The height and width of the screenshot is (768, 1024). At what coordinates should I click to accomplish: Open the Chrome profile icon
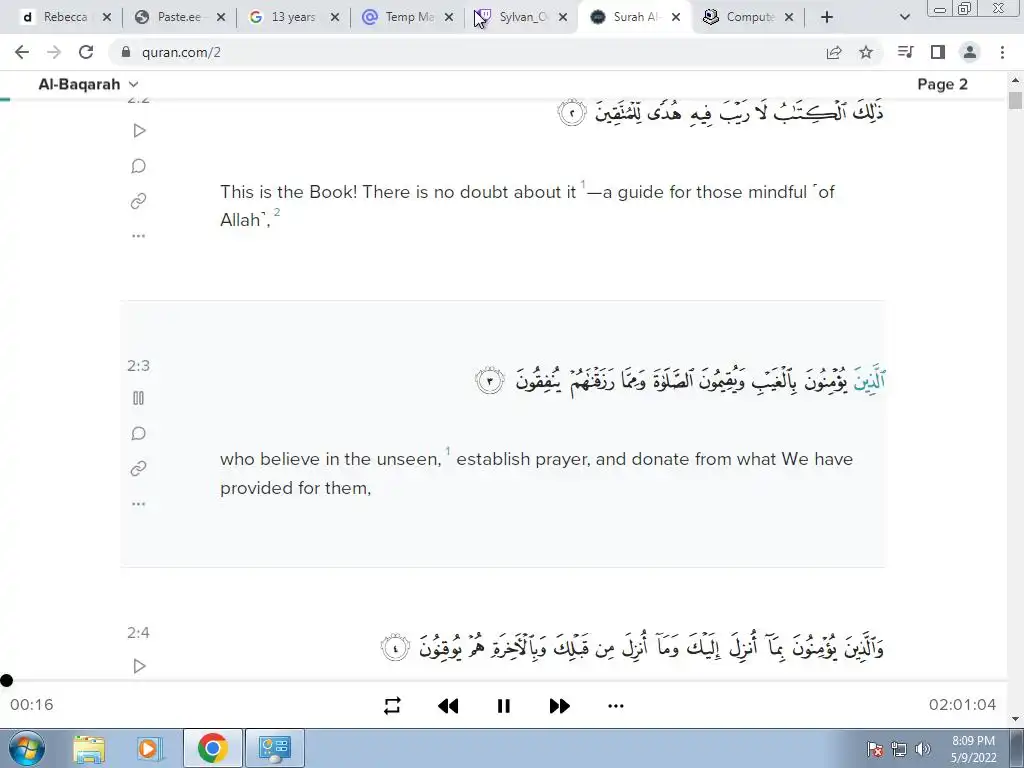click(x=970, y=52)
